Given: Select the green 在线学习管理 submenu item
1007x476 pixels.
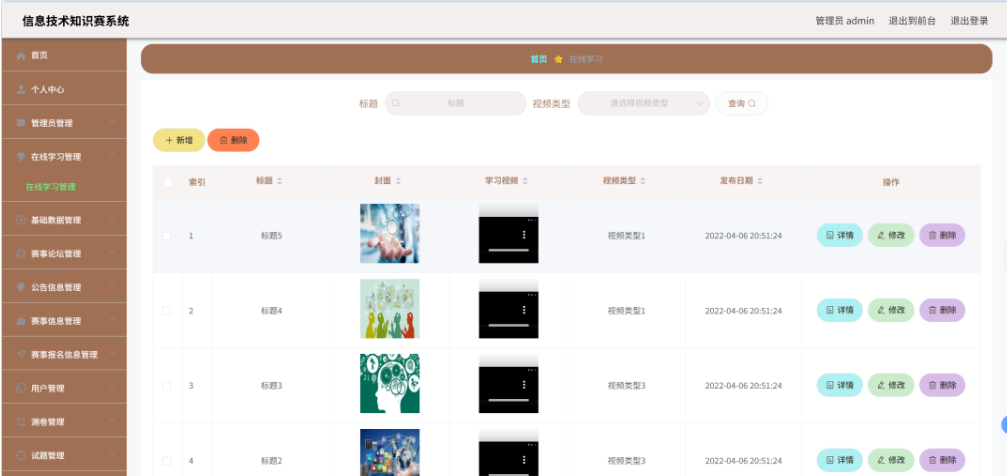Looking at the screenshot, I should point(50,188).
